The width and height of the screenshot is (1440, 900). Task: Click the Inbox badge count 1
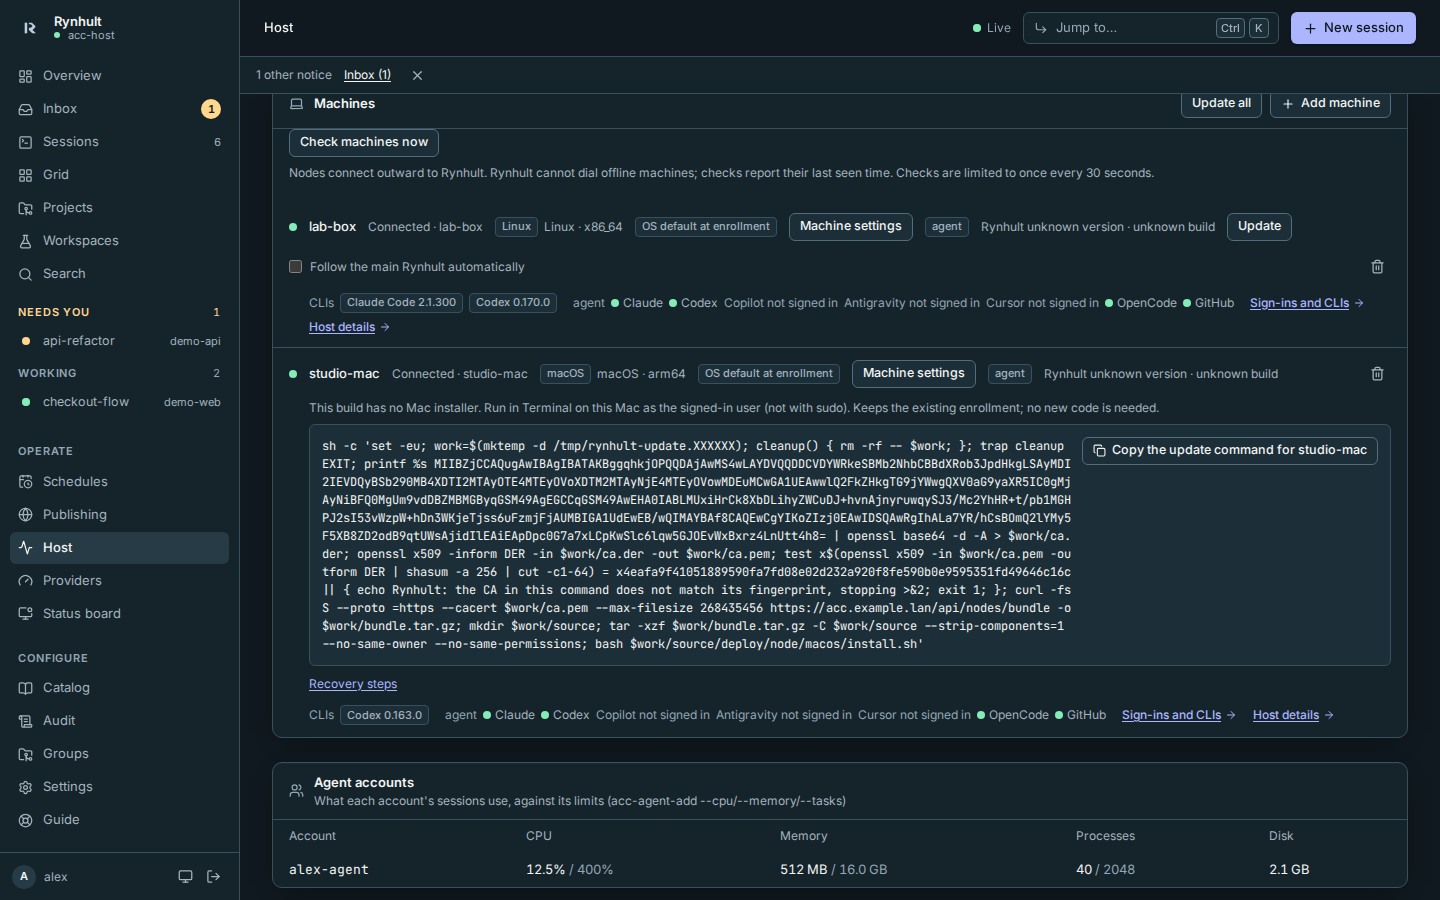click(x=211, y=109)
